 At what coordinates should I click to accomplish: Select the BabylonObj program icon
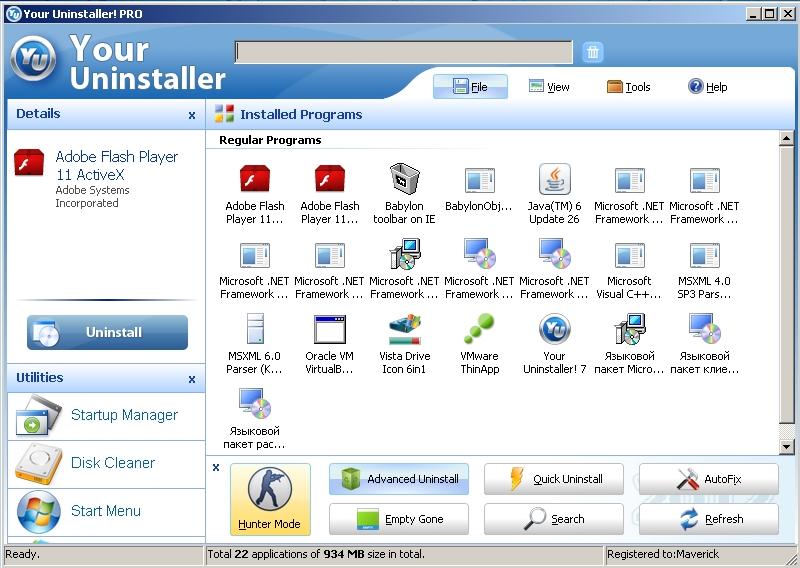pos(479,180)
